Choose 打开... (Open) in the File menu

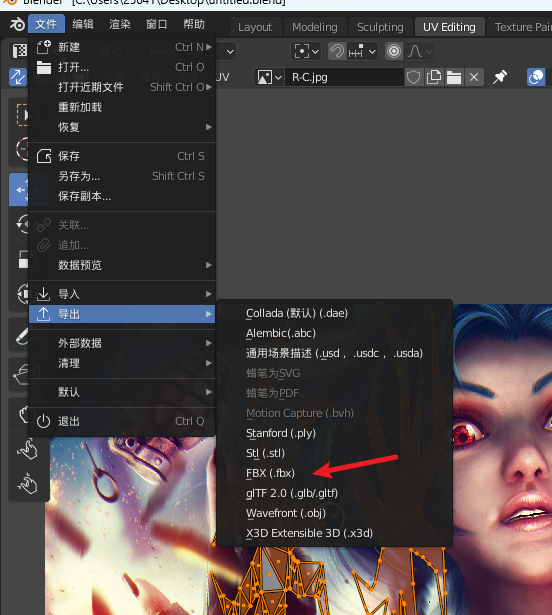pyautogui.click(x=122, y=67)
